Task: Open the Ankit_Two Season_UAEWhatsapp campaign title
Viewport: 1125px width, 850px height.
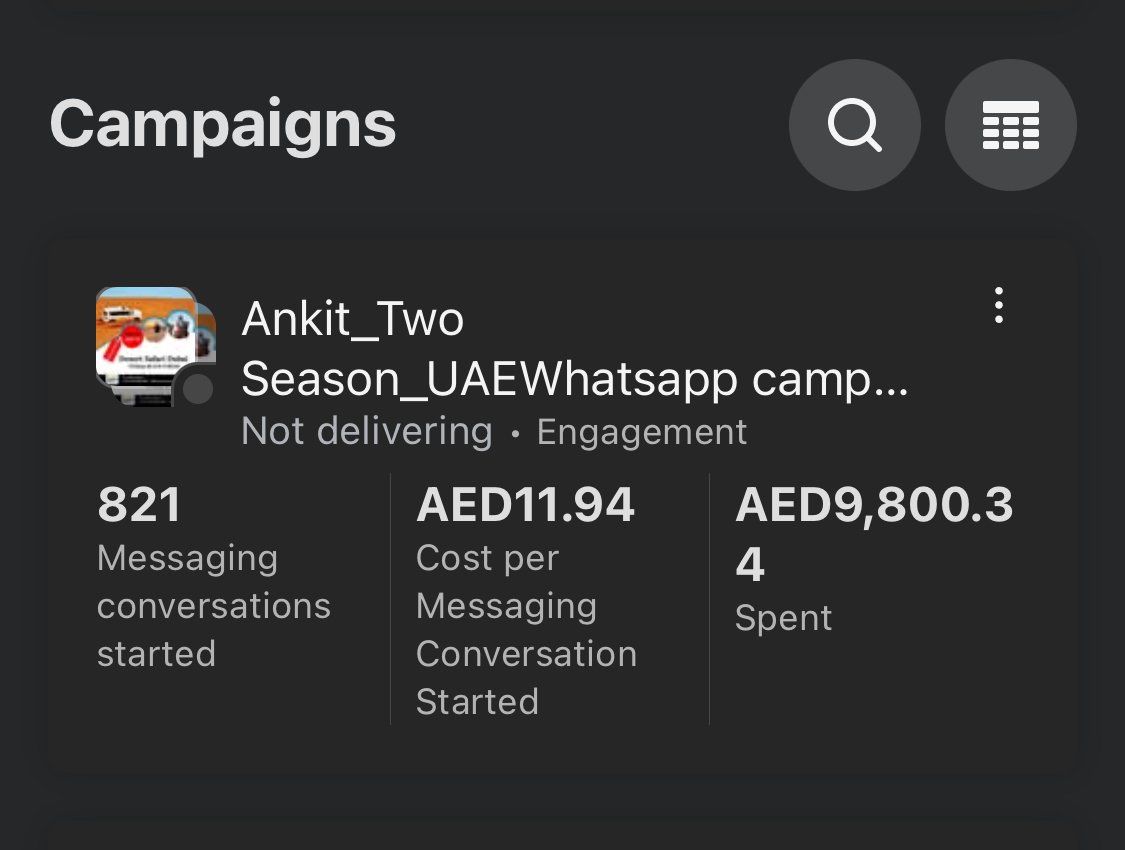Action: 574,349
